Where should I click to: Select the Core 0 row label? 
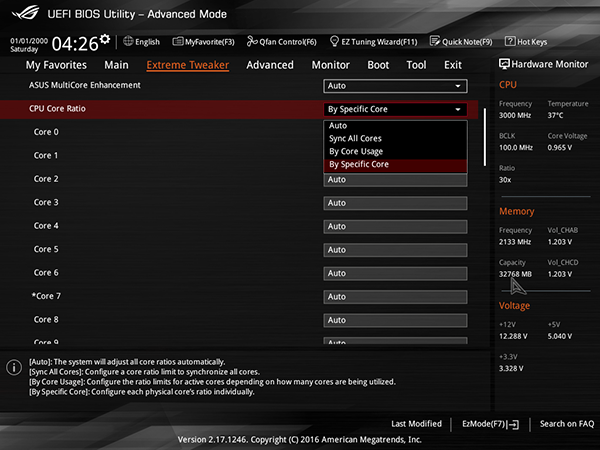[46, 132]
